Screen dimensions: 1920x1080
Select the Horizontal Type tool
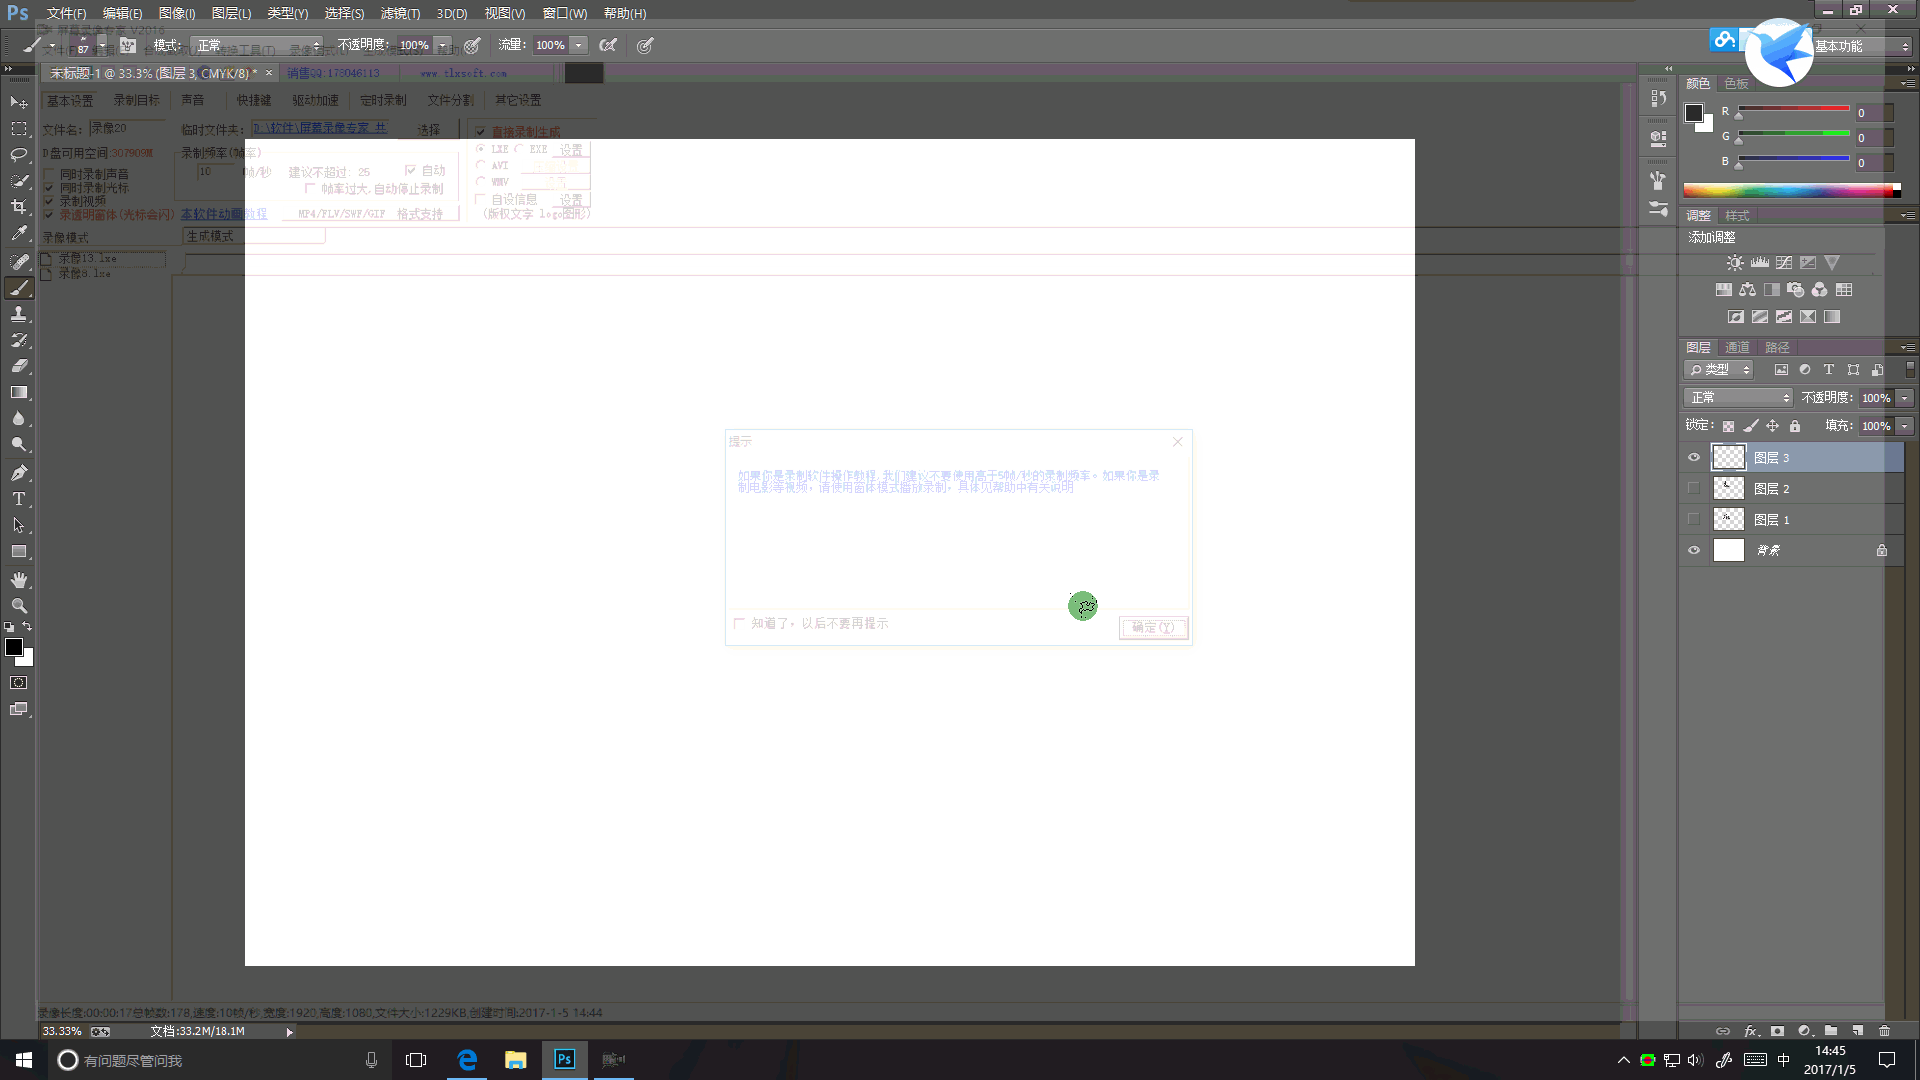[x=19, y=498]
